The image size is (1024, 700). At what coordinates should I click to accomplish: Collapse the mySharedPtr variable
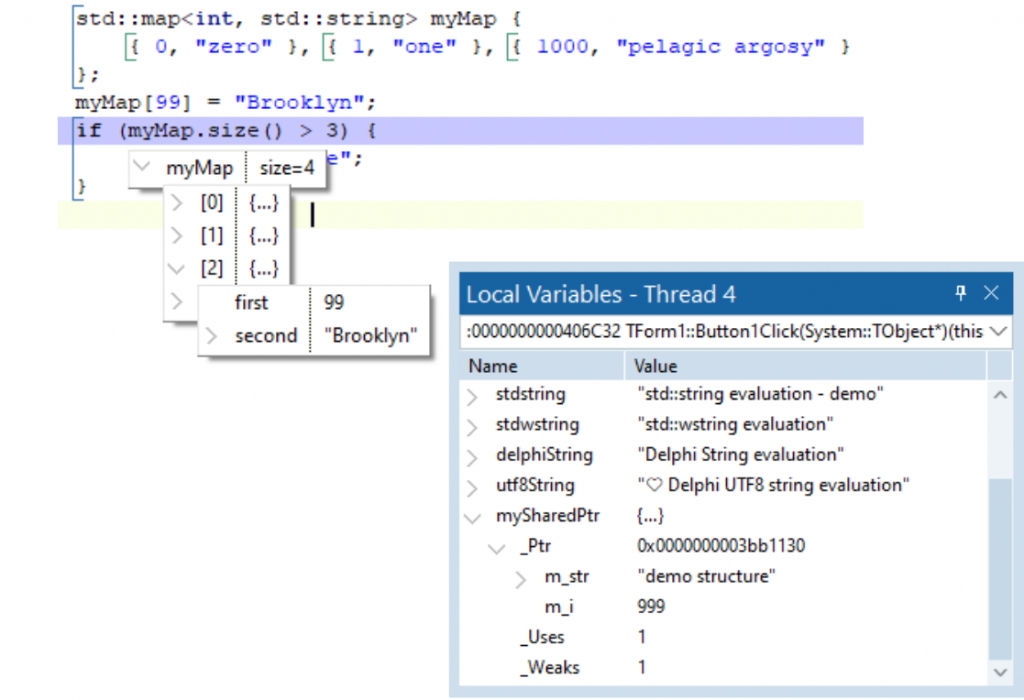coord(472,518)
